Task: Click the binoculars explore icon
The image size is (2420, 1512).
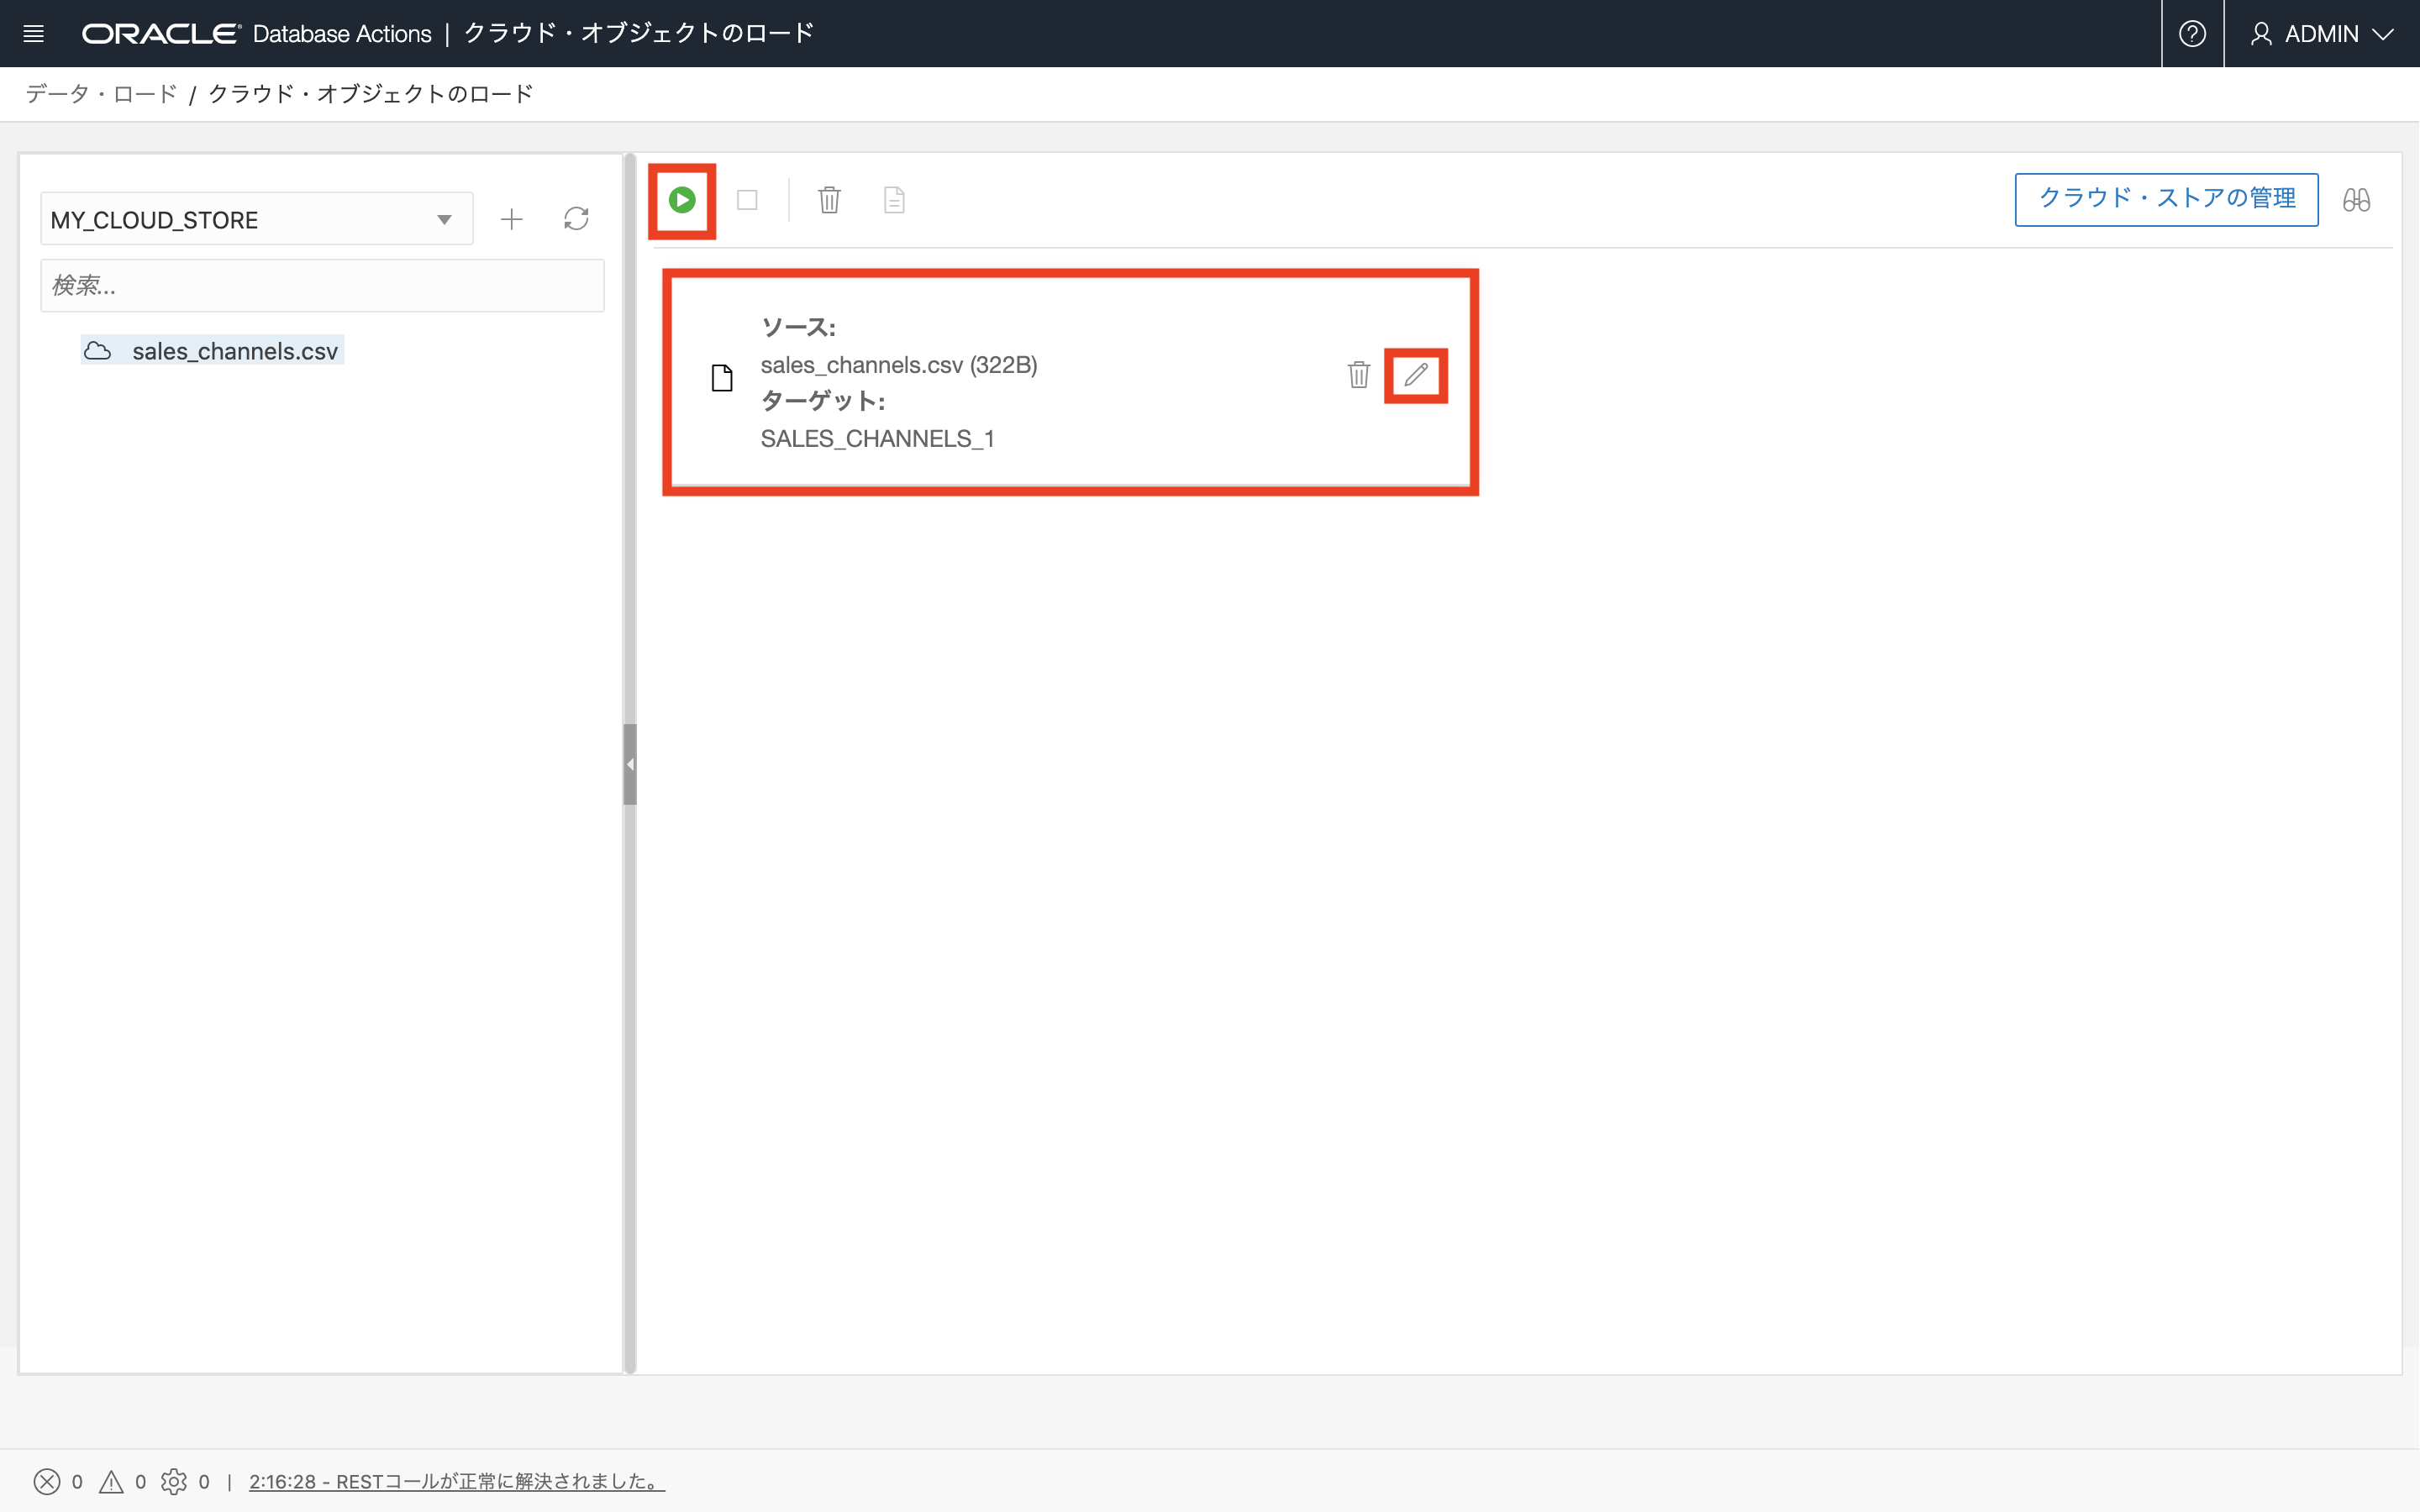Action: pyautogui.click(x=2356, y=200)
